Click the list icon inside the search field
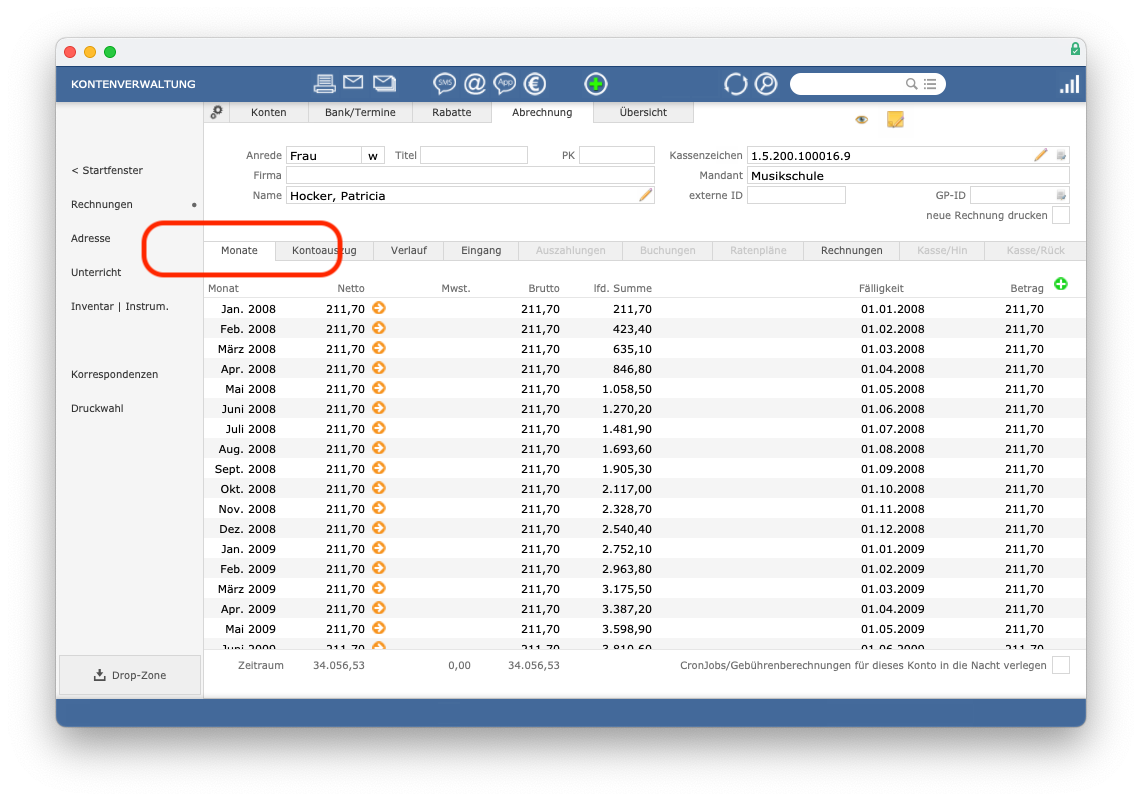 930,84
